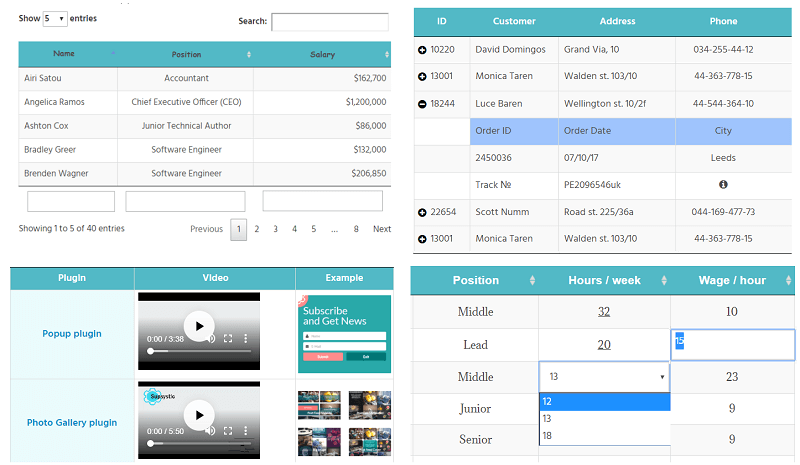Click the Senior position cell
Viewport: 800px width, 465px height.
pos(475,439)
